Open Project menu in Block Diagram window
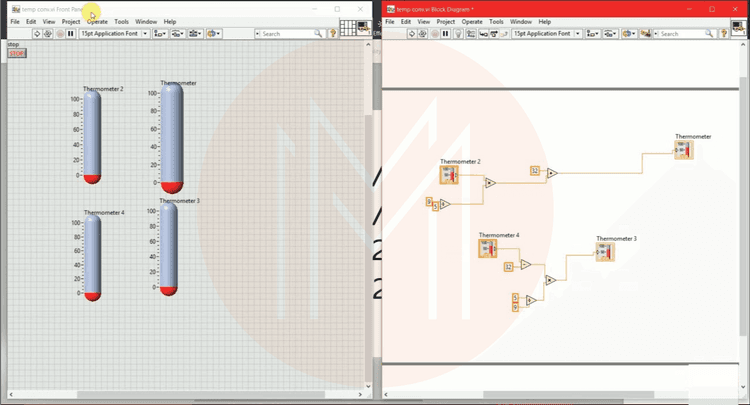 coord(446,22)
